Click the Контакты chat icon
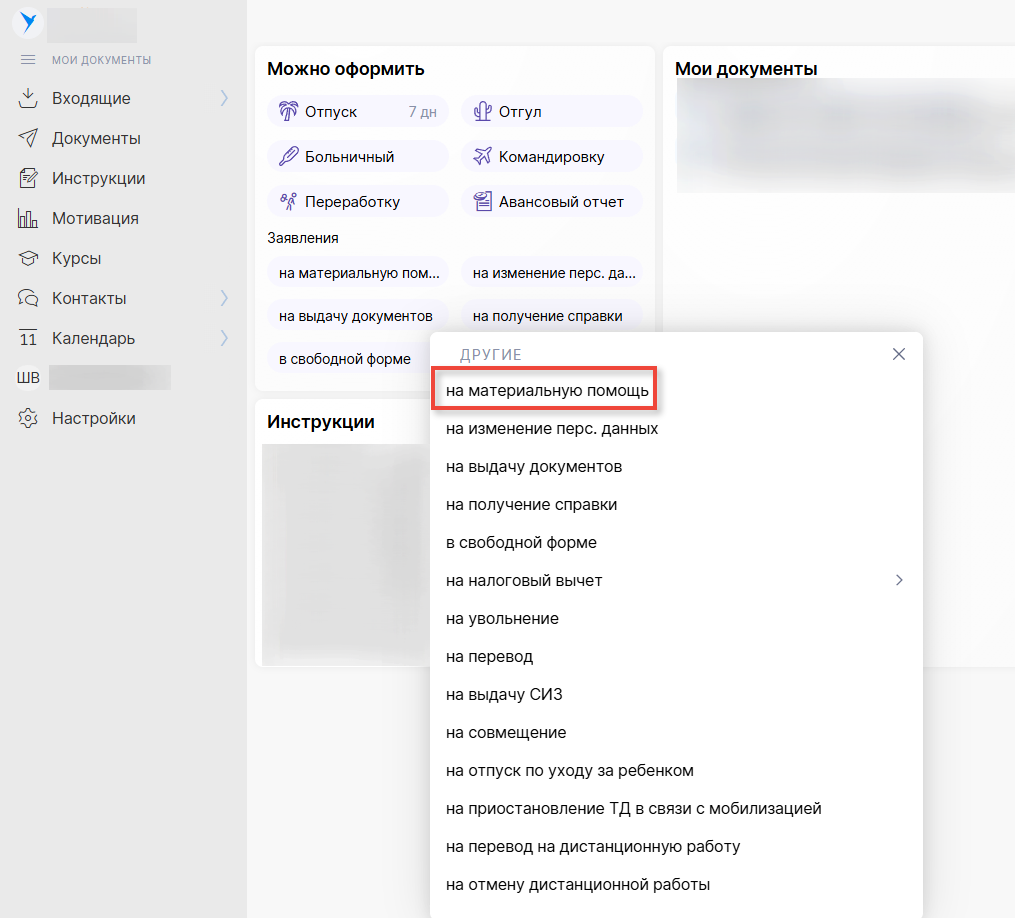The image size is (1015, 918). point(28,298)
